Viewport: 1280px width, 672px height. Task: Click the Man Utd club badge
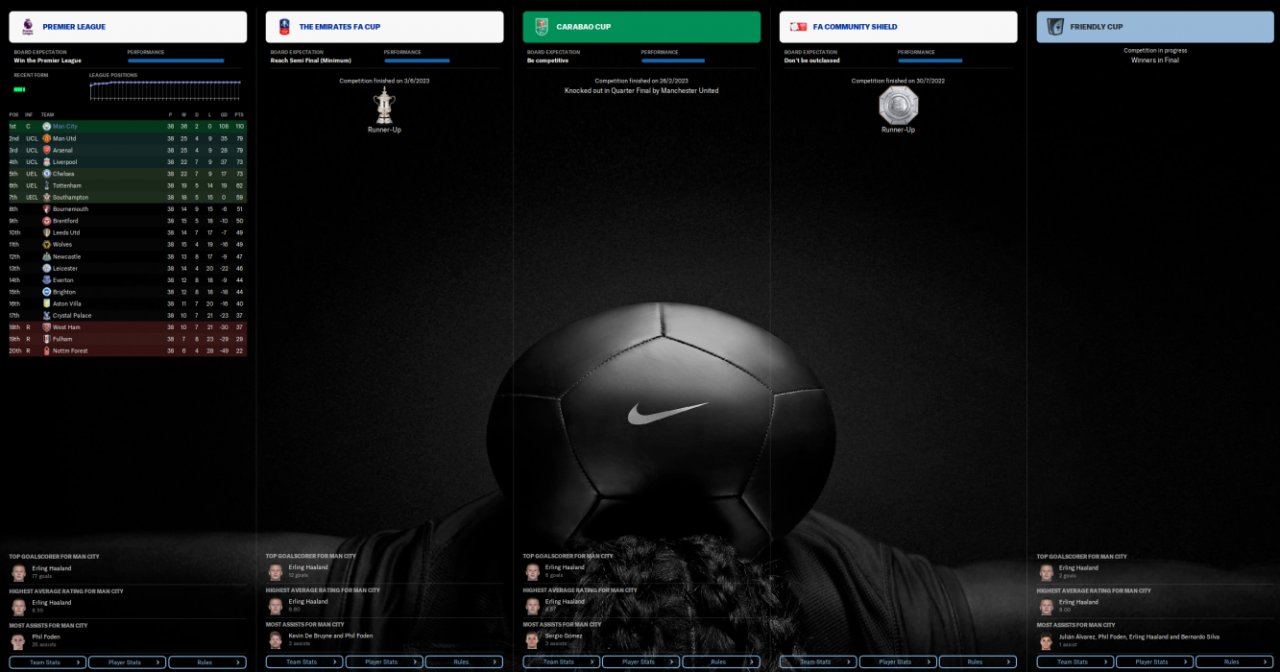[47, 138]
